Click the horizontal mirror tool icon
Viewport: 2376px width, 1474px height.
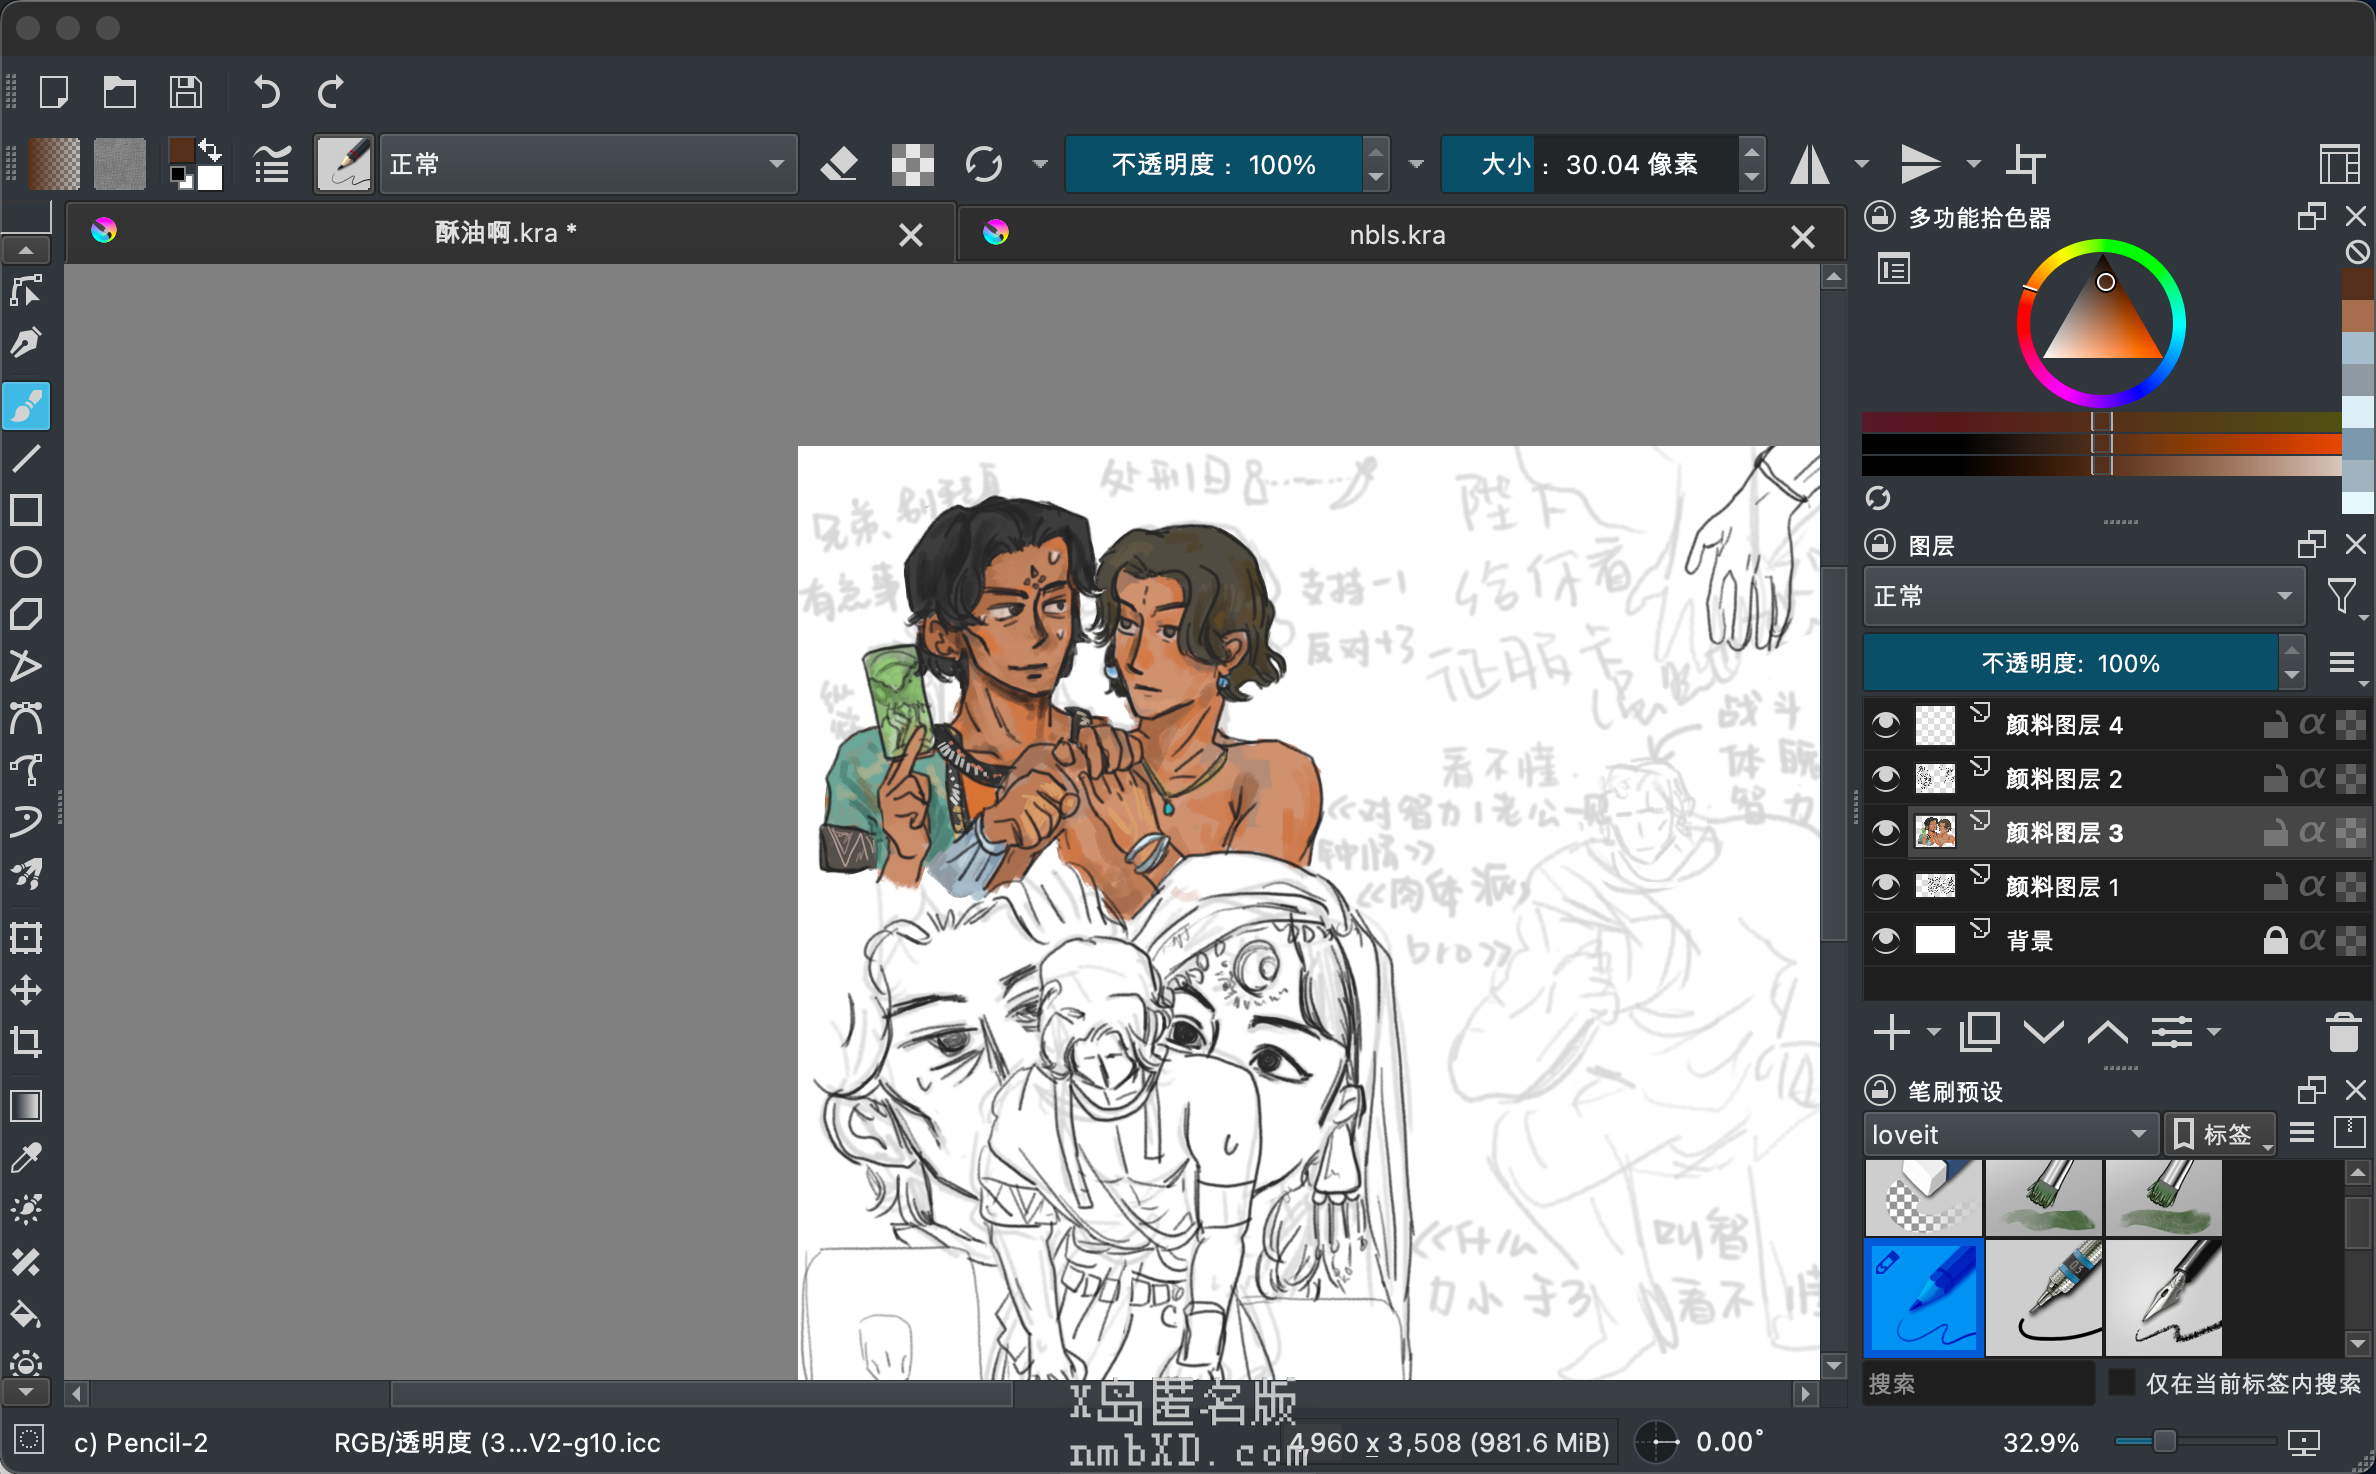(1809, 164)
